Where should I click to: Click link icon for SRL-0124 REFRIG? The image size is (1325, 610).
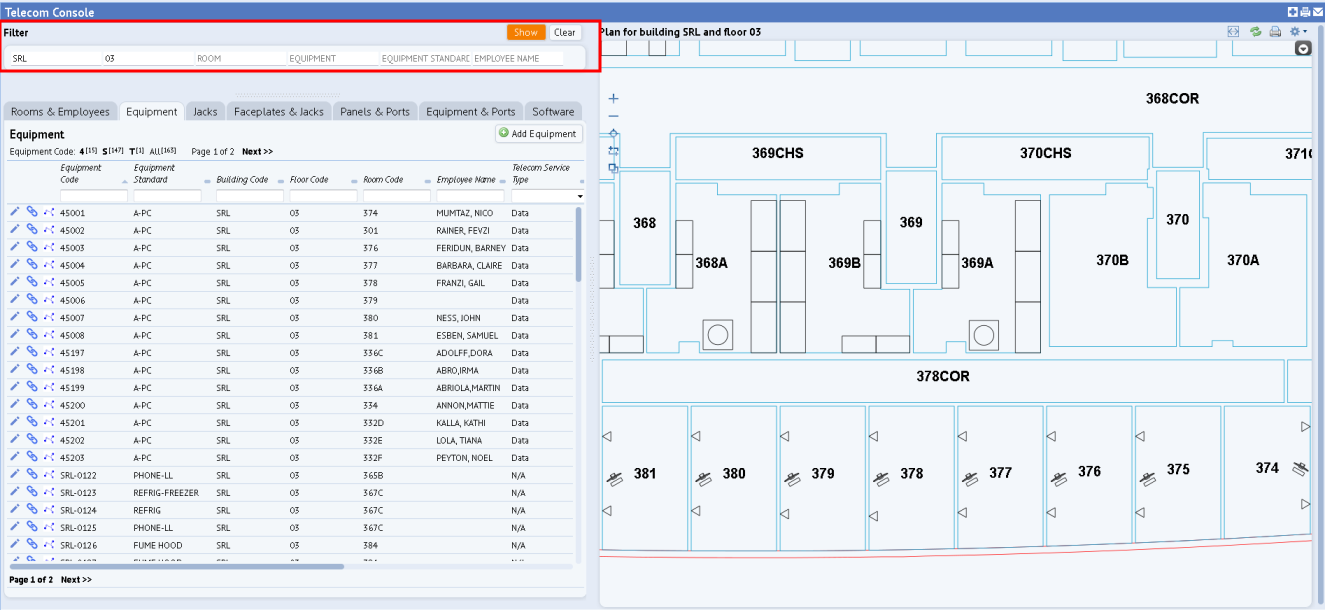click(x=32, y=509)
